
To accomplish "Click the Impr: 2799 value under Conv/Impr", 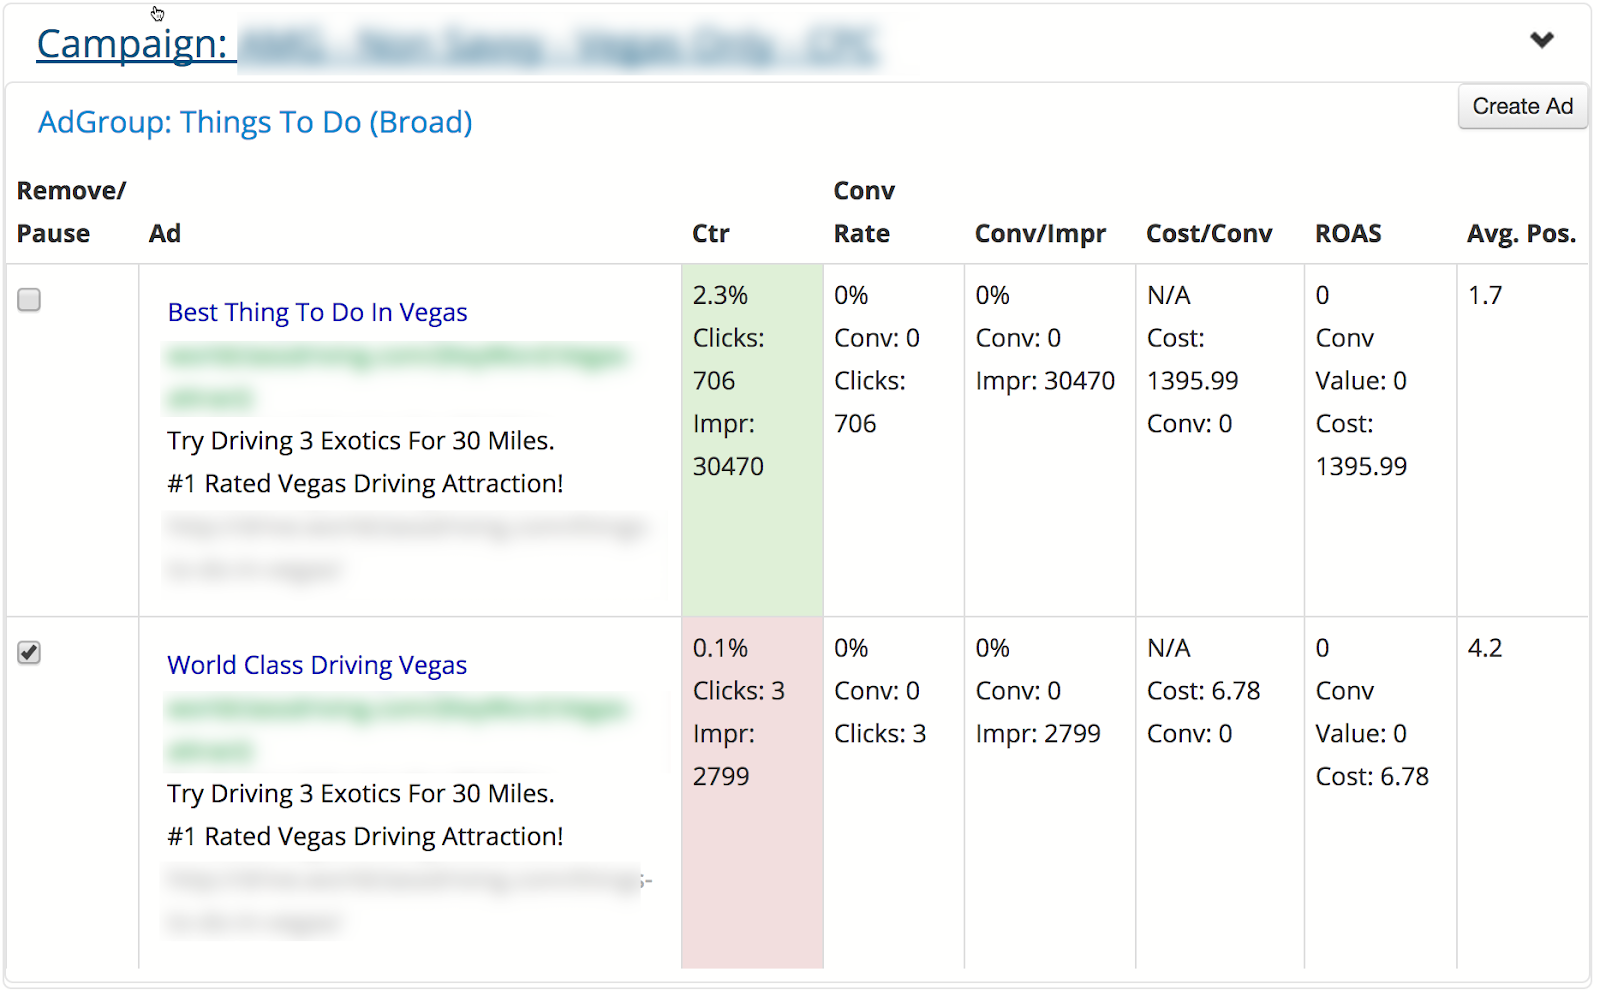I will pyautogui.click(x=1038, y=734).
